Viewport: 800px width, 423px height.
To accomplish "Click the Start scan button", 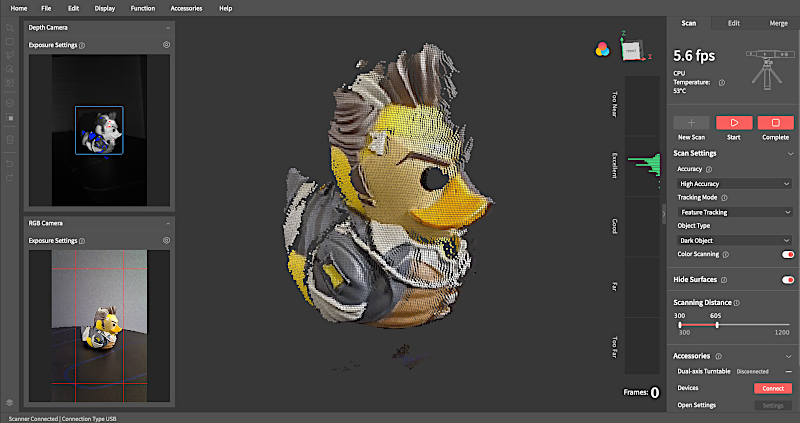I will tap(734, 122).
